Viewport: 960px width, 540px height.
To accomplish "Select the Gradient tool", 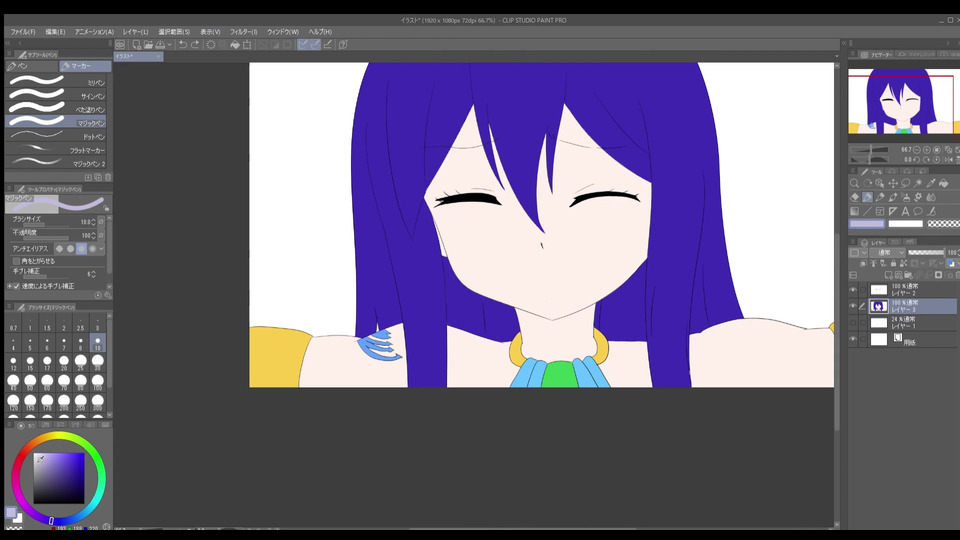I will pos(855,211).
